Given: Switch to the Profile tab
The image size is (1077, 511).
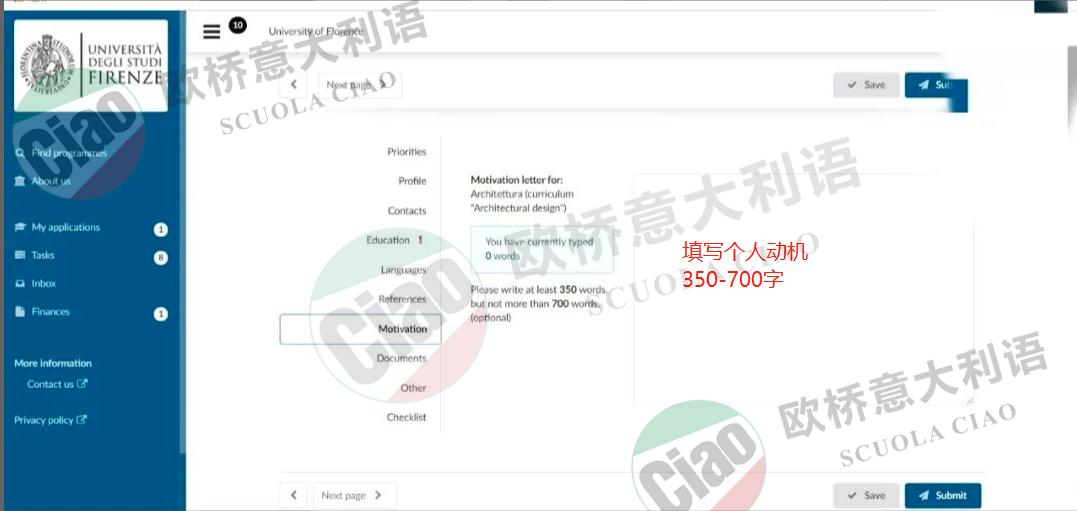Looking at the screenshot, I should [x=412, y=181].
